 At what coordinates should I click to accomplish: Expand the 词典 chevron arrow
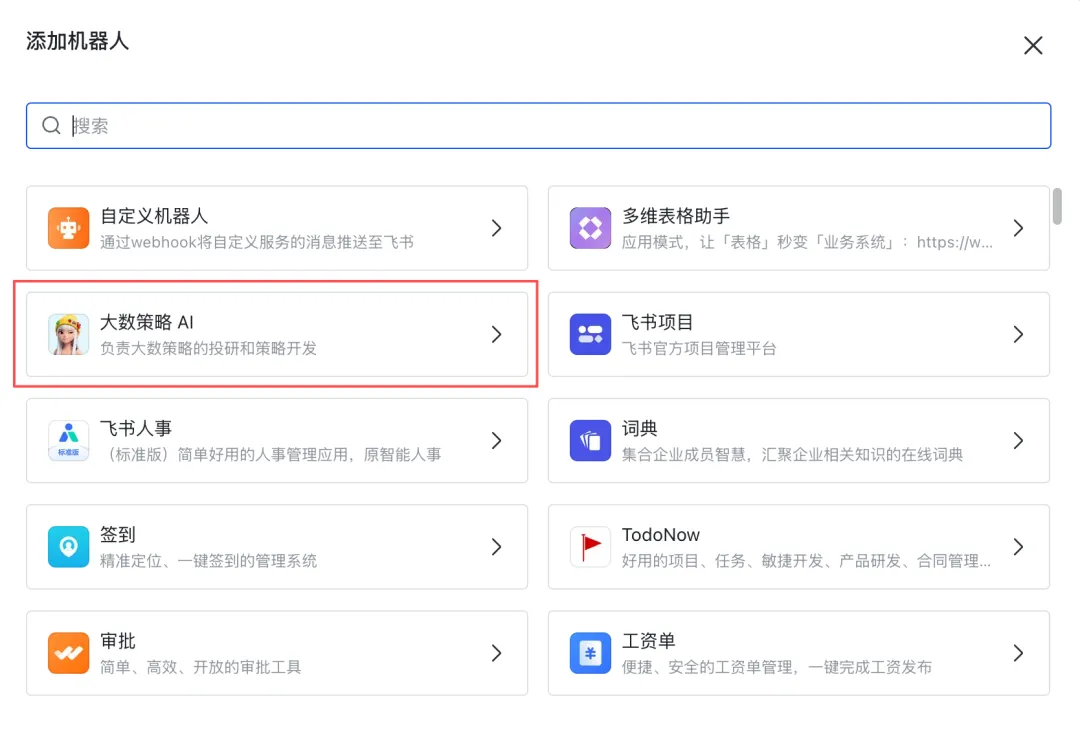click(x=1019, y=441)
